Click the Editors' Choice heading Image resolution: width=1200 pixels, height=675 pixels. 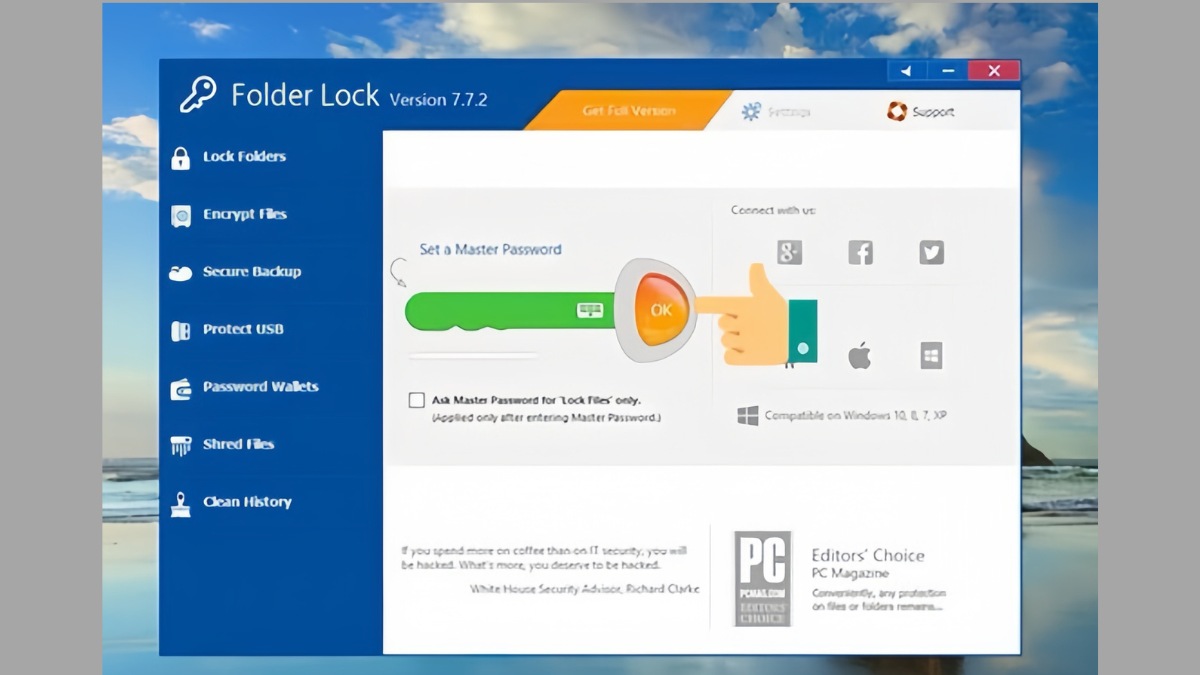868,555
